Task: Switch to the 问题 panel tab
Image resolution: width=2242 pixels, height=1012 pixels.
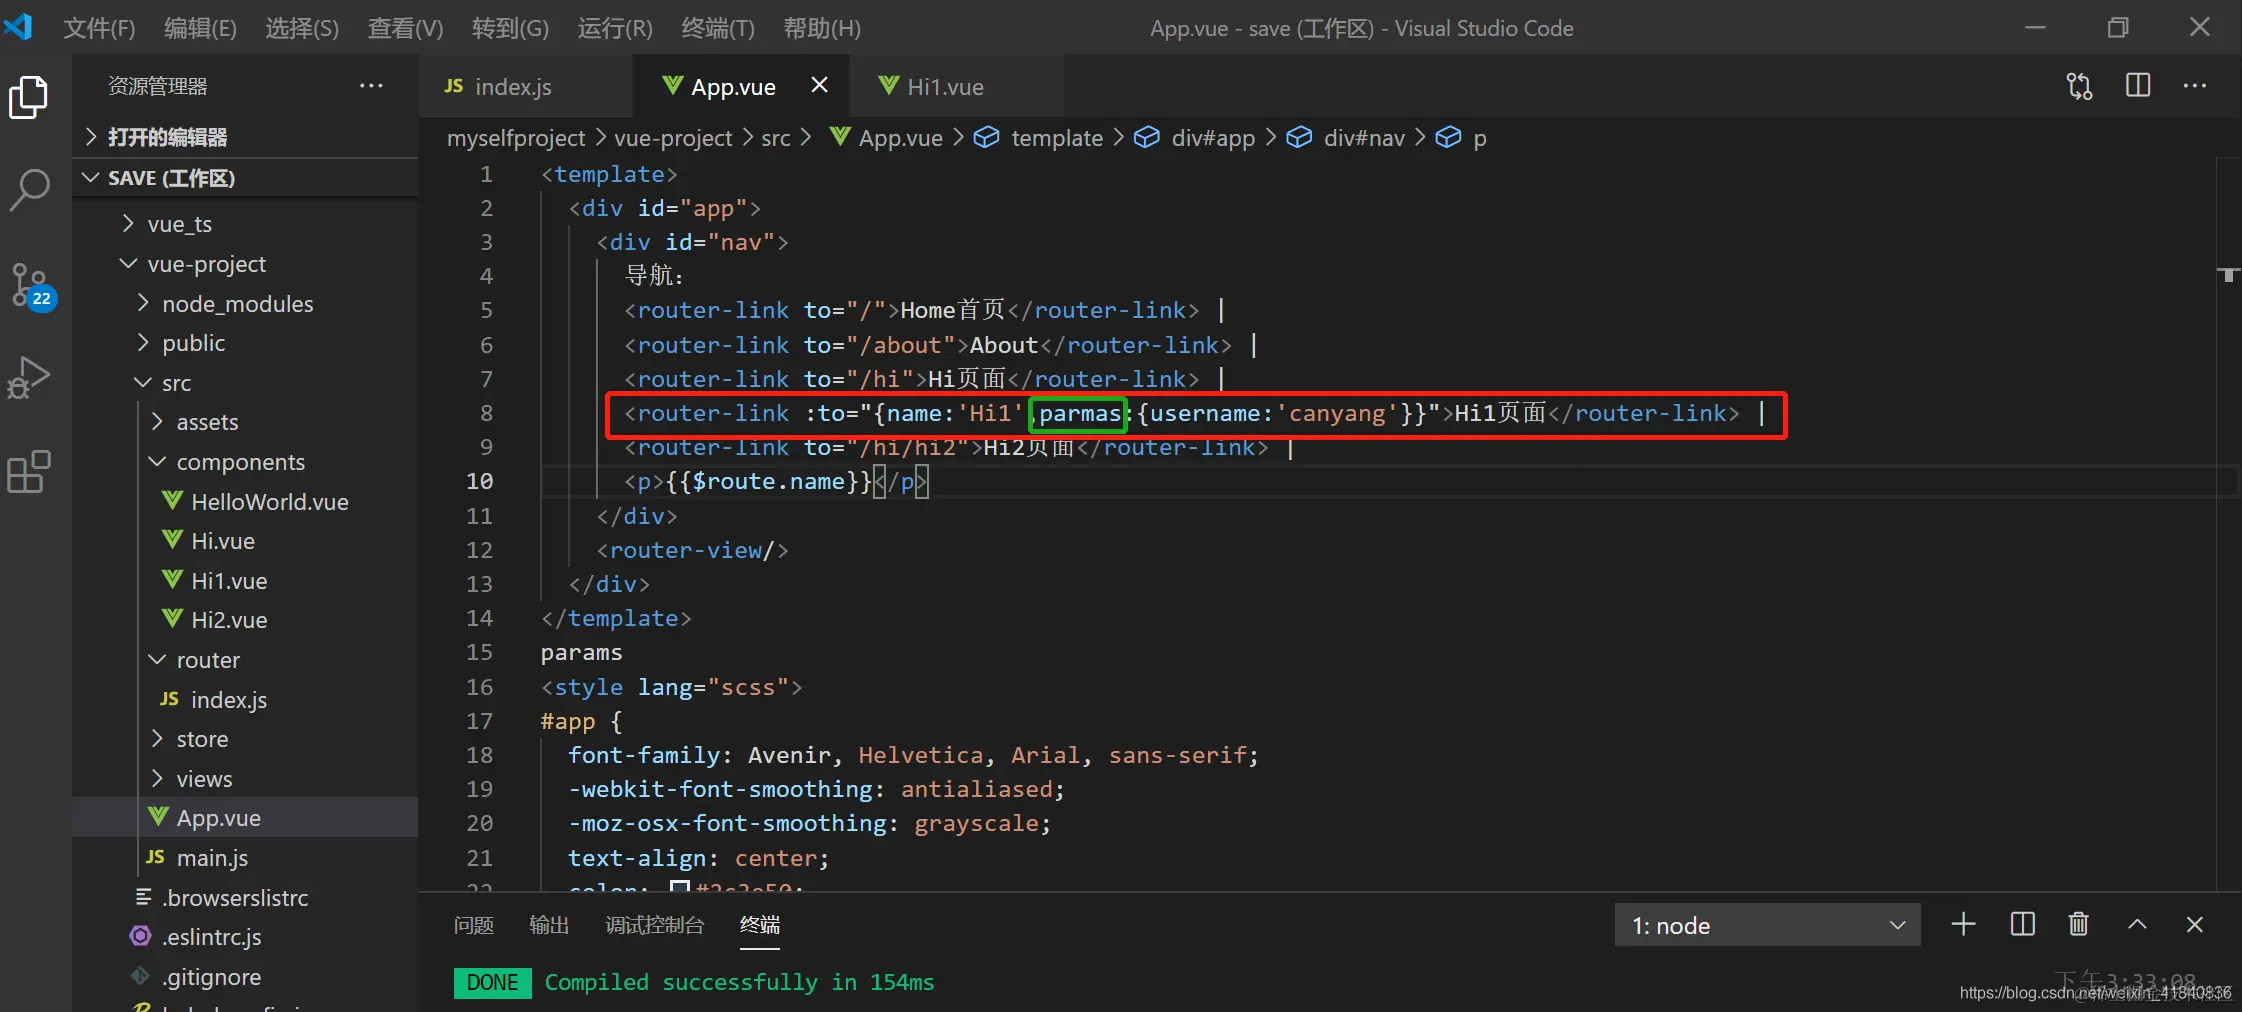Action: point(474,925)
